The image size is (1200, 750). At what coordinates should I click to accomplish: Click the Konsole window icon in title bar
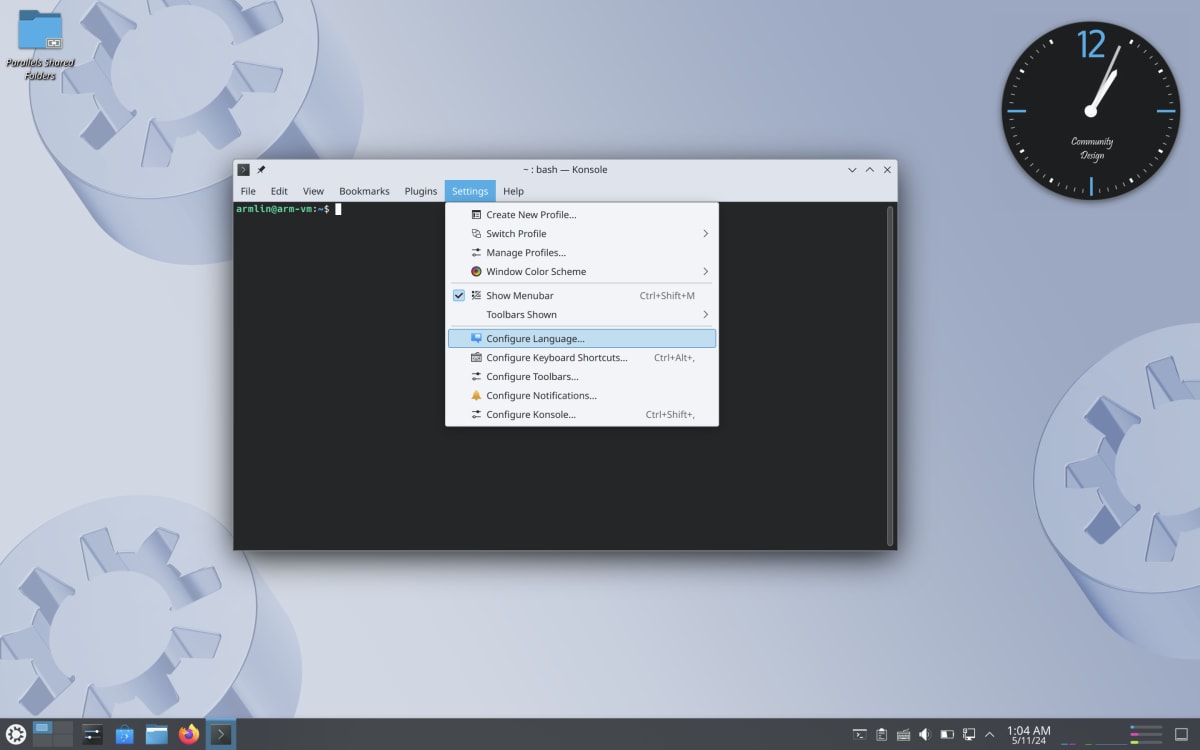pos(243,170)
